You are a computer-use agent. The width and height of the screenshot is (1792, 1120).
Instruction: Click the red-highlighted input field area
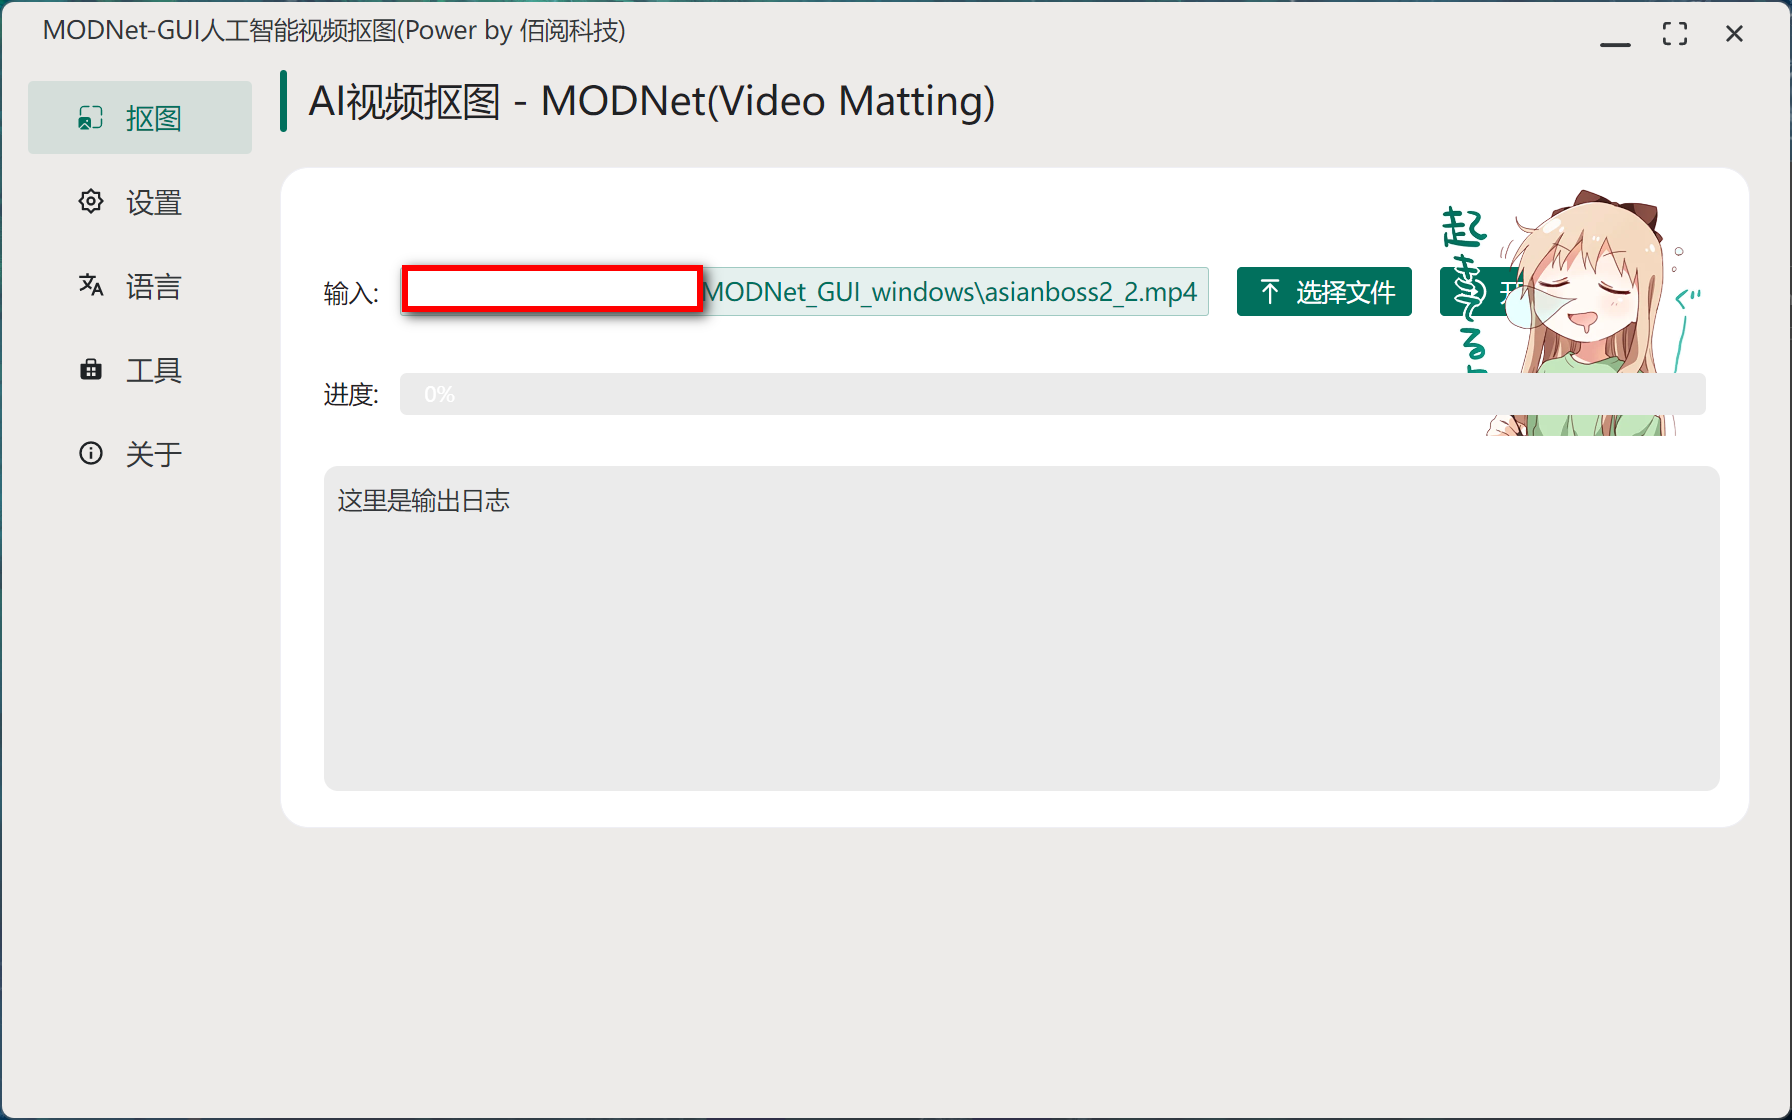(550, 289)
